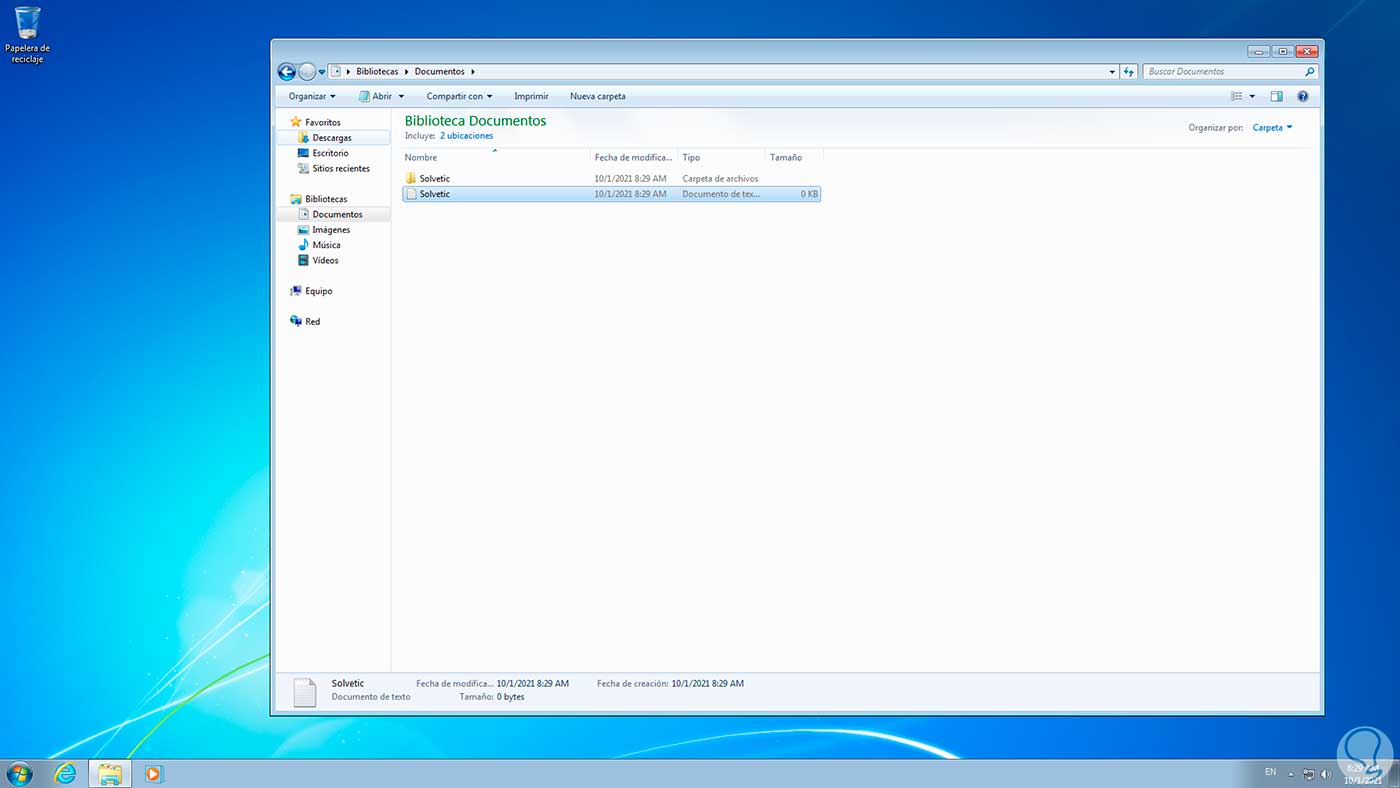Sort by the Tamaño column header
The height and width of the screenshot is (788, 1400).
(x=794, y=158)
